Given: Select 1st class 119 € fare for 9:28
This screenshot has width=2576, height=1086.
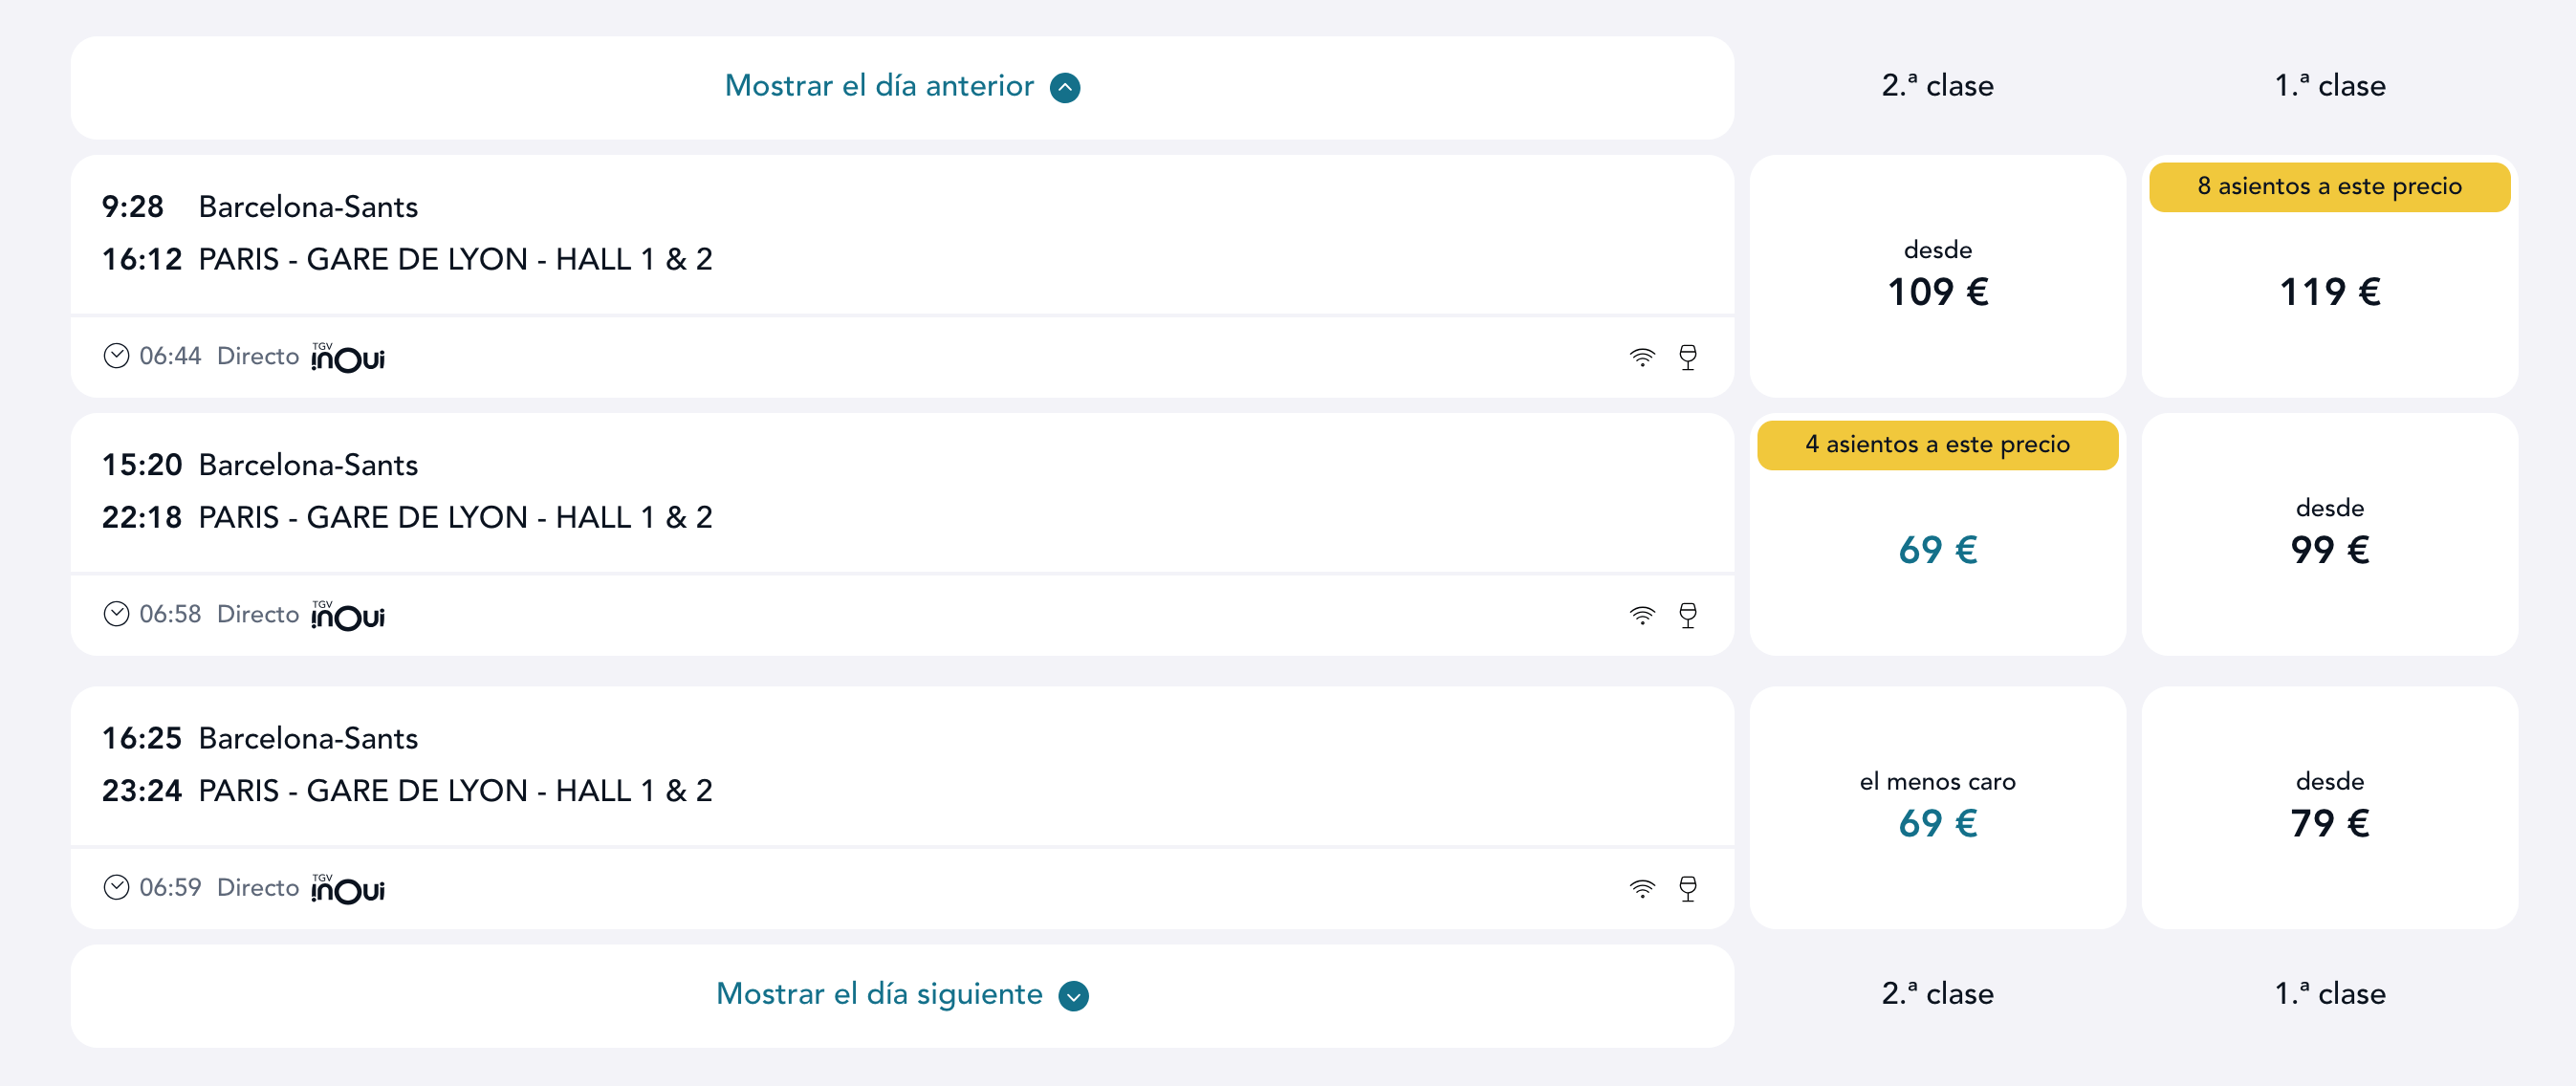Looking at the screenshot, I should pos(2329,276).
